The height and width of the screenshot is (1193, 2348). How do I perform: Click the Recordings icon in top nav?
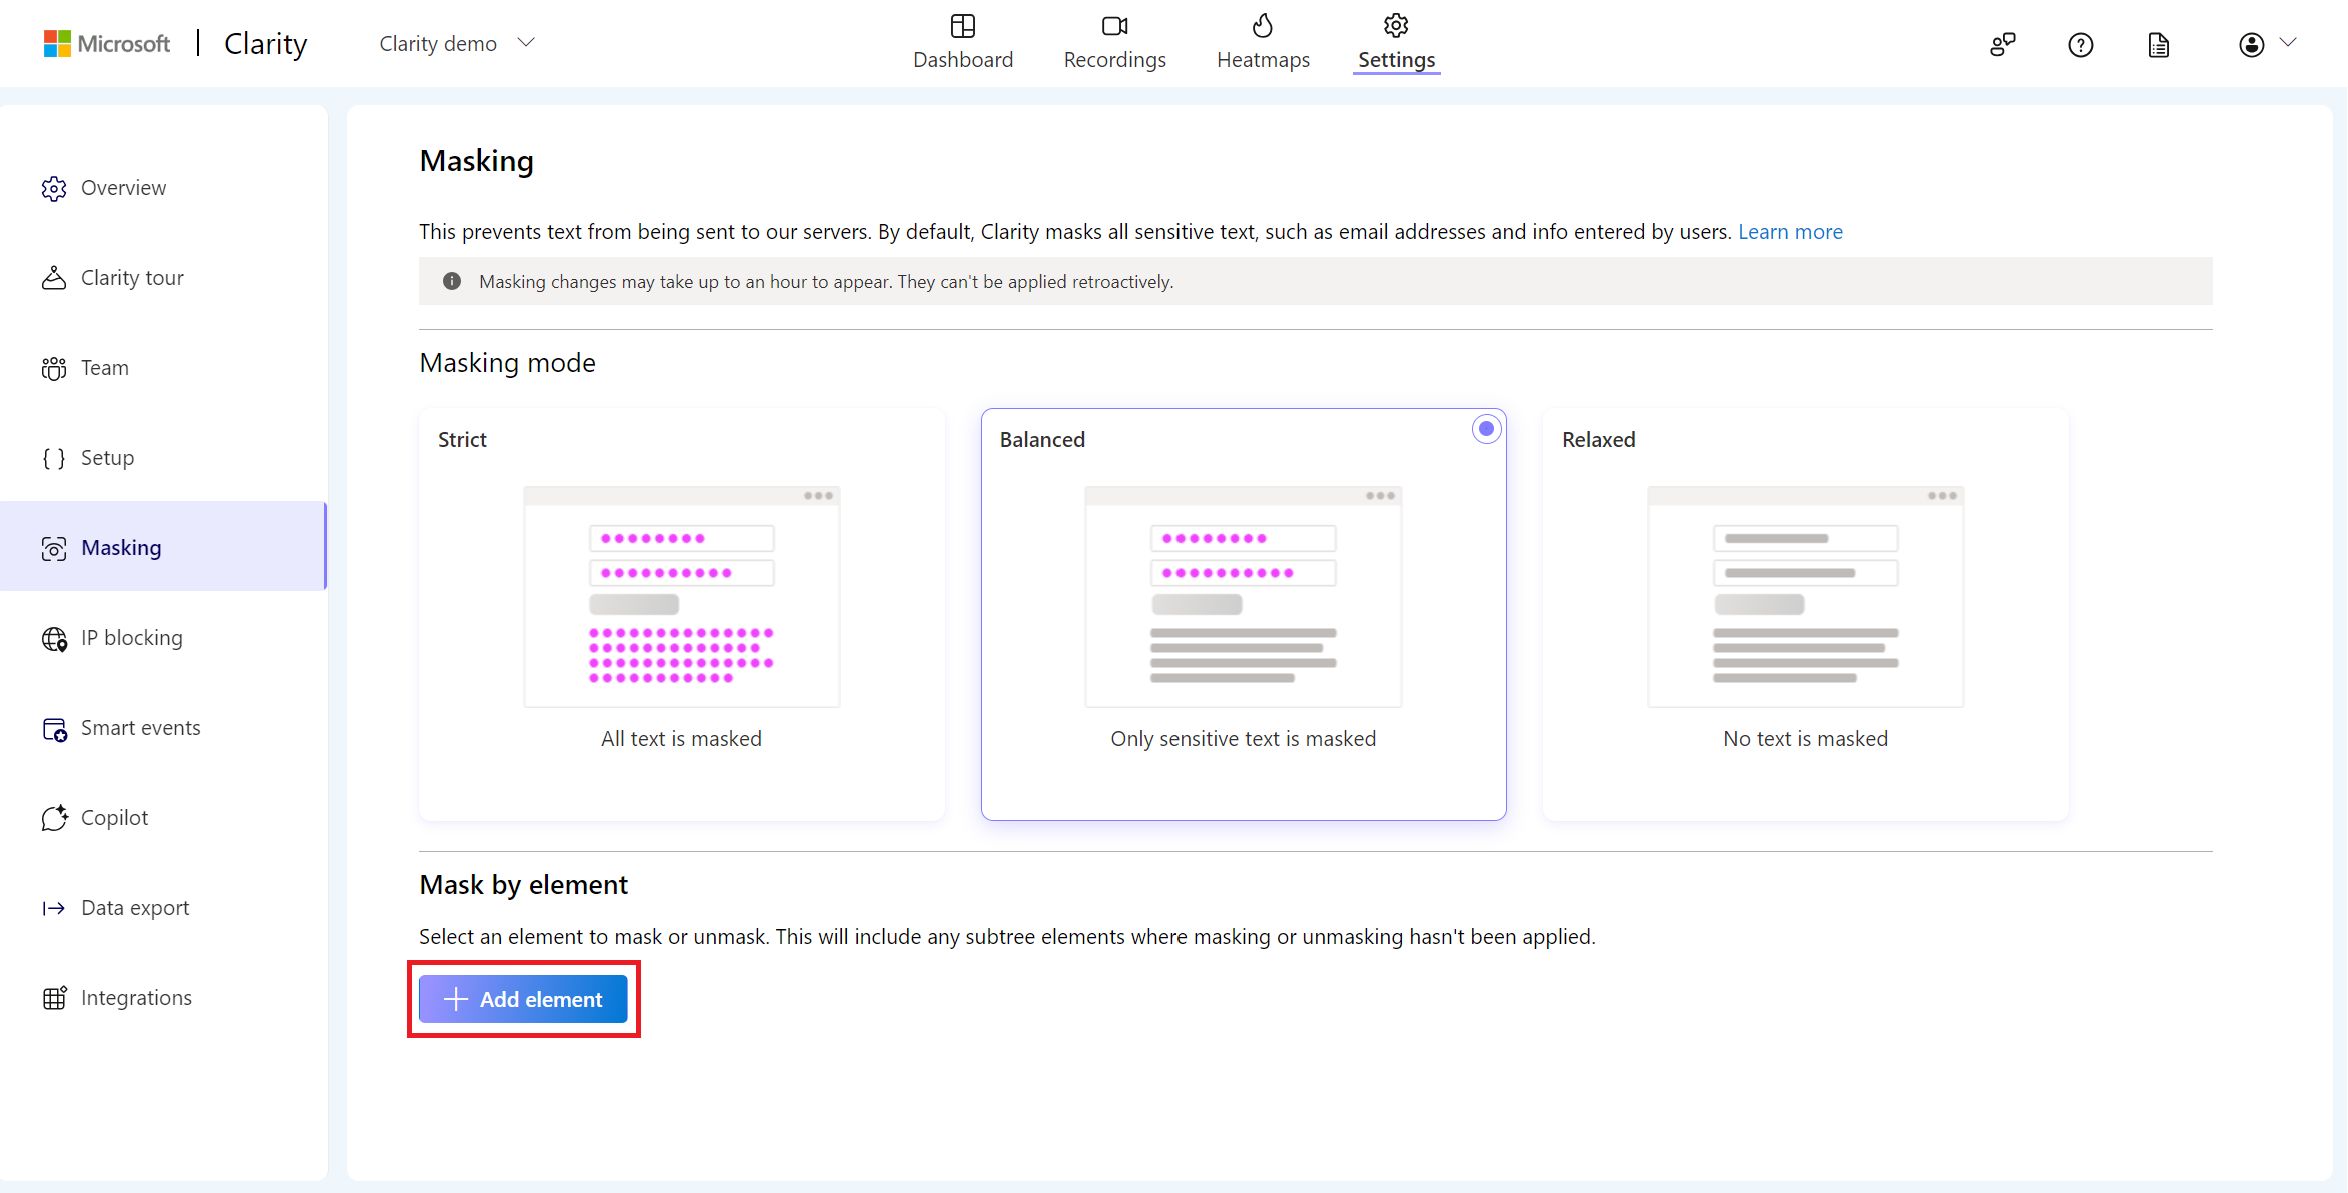[x=1113, y=27]
